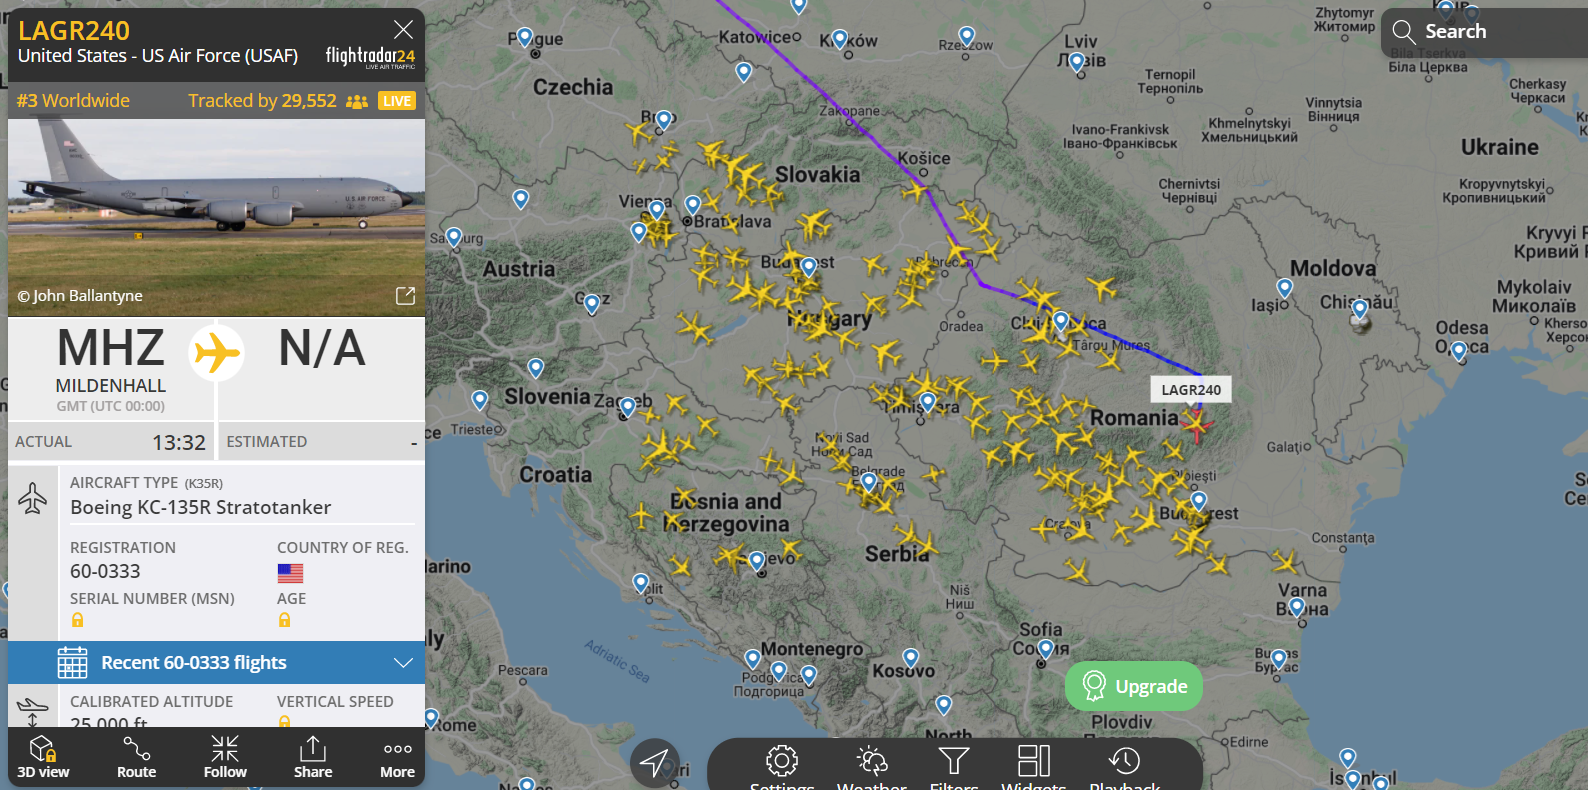Viewport: 1588px width, 790px height.
Task: Open 3D view of the flight
Action: [43, 757]
